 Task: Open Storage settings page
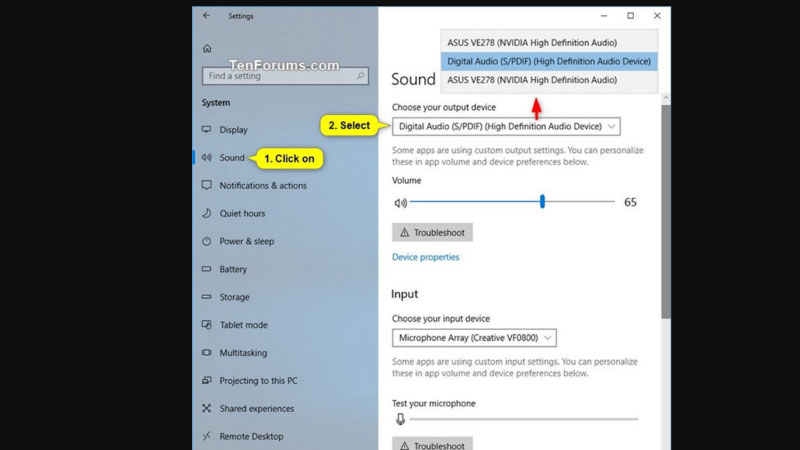(x=235, y=297)
